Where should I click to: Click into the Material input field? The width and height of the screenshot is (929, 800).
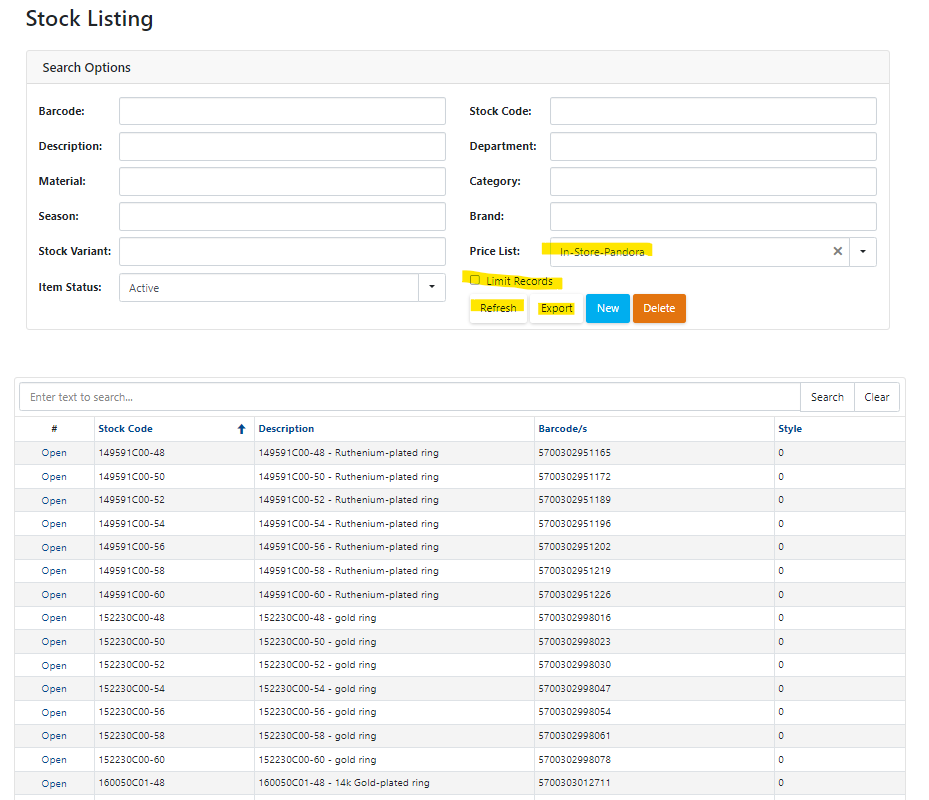coord(282,181)
